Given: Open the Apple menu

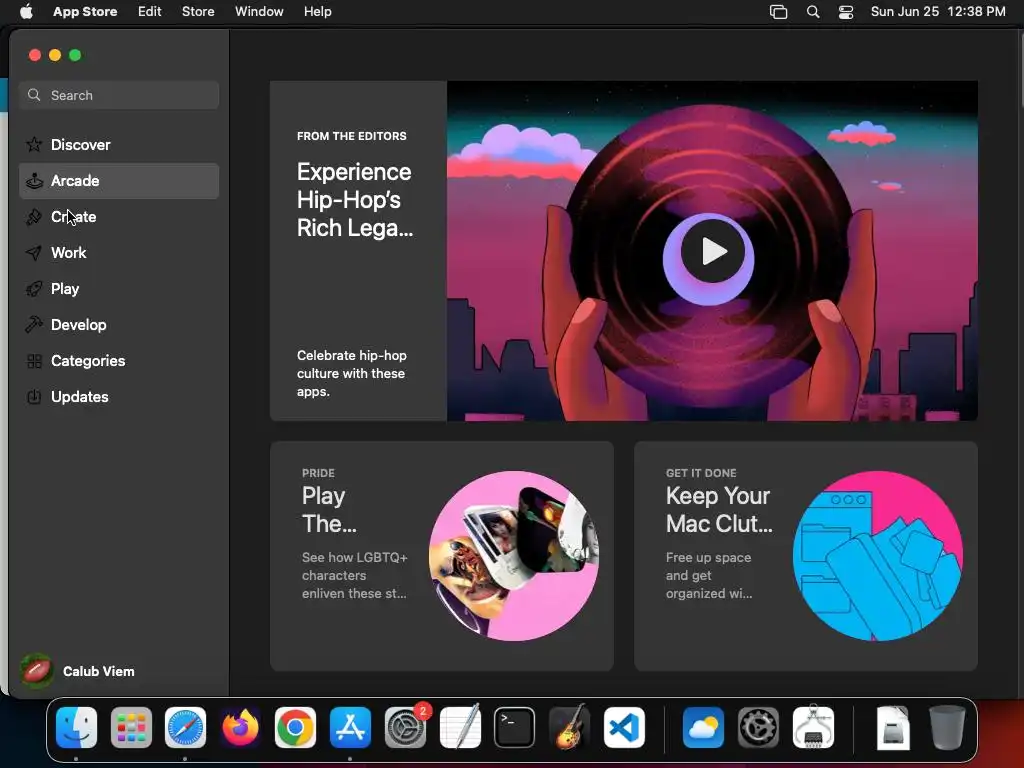Looking at the screenshot, I should pyautogui.click(x=26, y=12).
